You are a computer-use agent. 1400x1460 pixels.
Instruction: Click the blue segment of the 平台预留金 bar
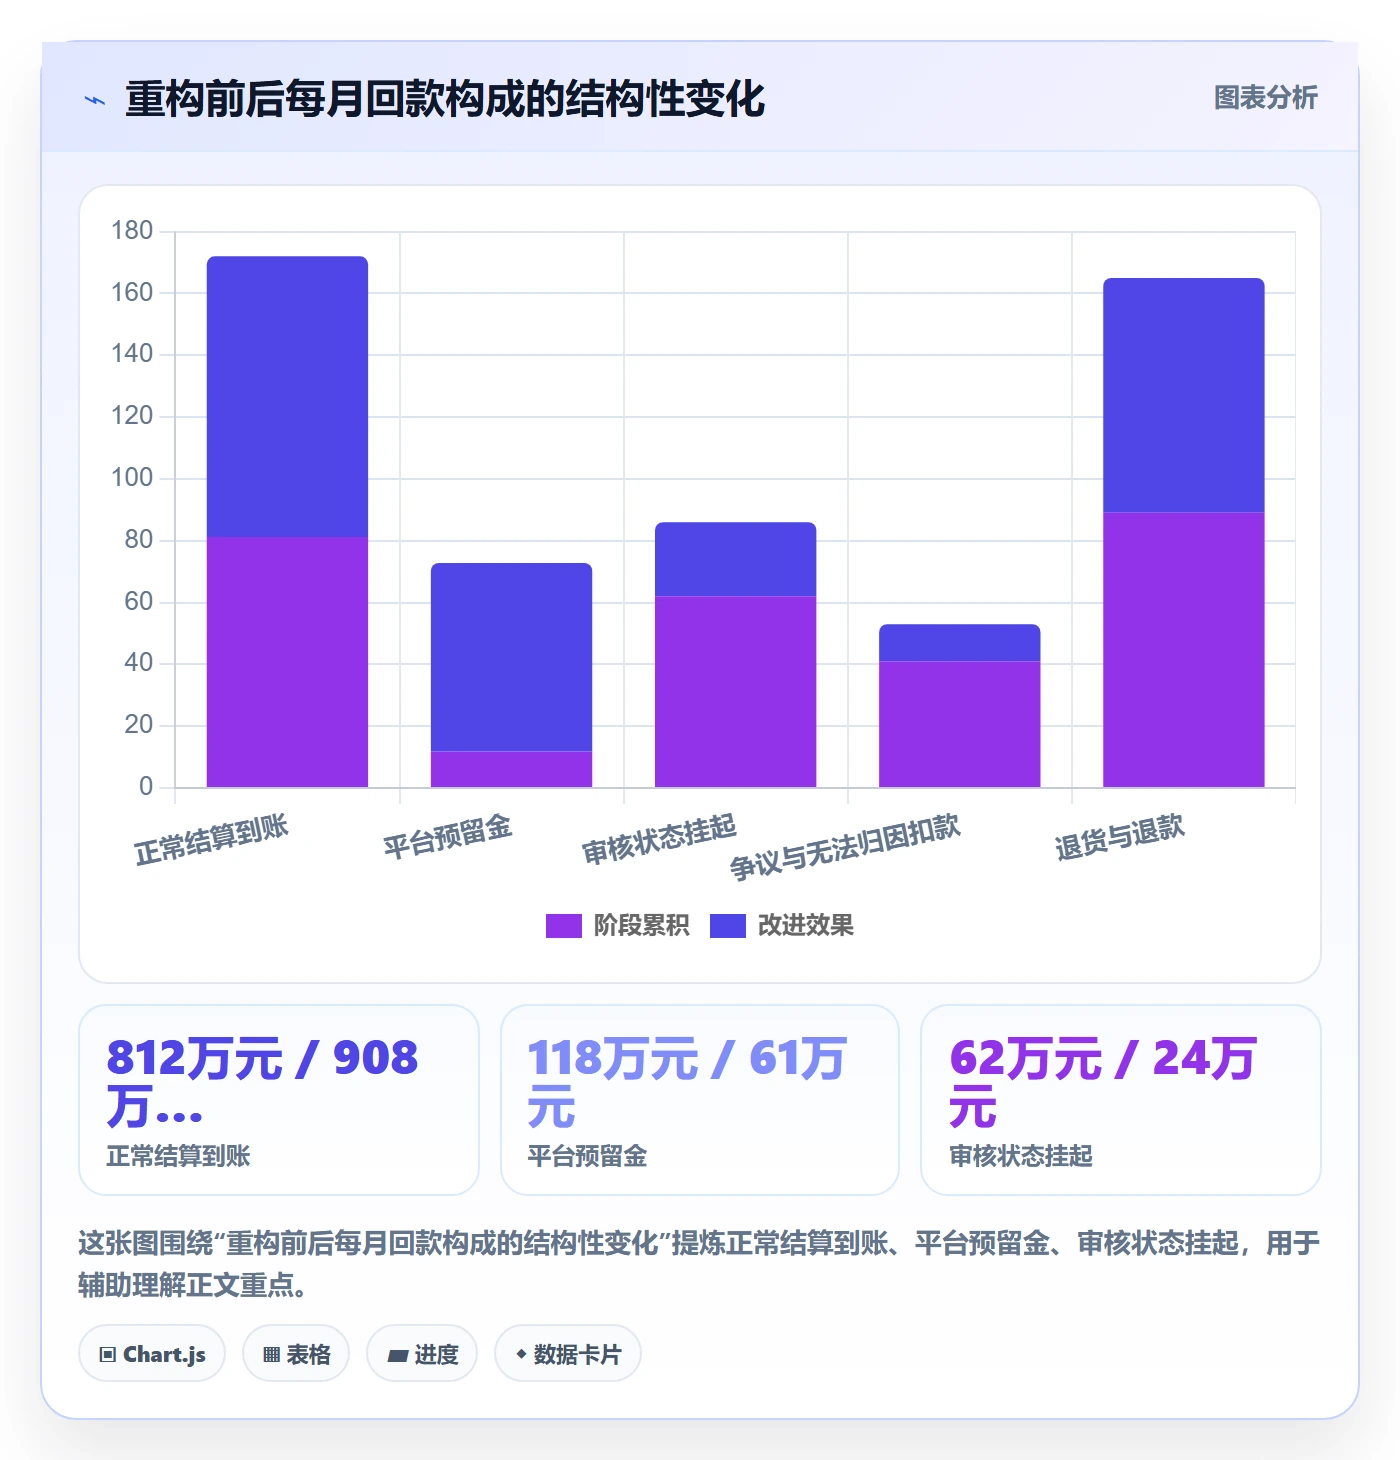[x=511, y=657]
